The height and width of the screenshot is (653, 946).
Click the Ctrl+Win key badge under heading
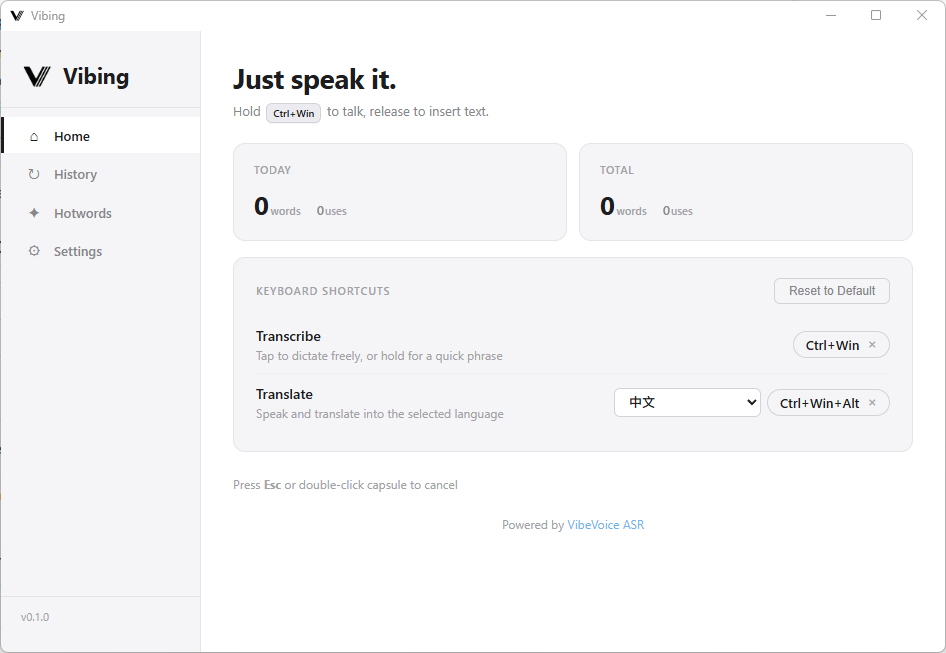pos(293,113)
